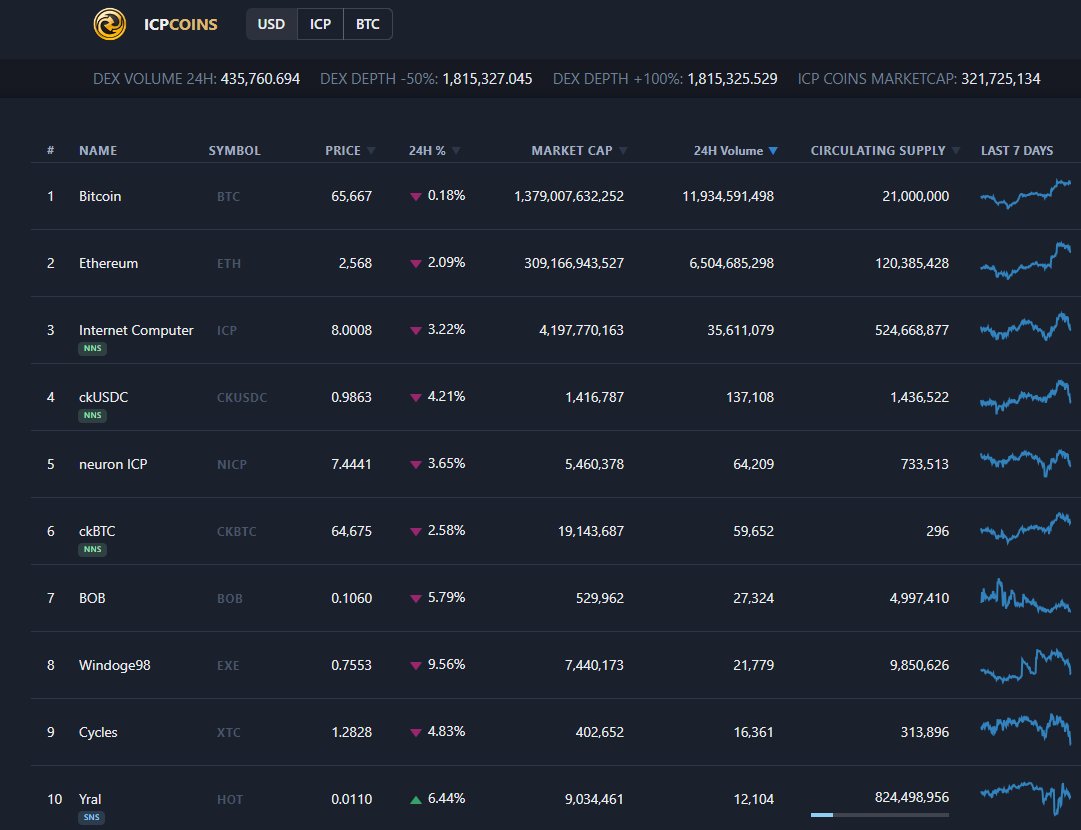Image resolution: width=1081 pixels, height=830 pixels.
Task: Click the NAME column header
Action: click(x=98, y=150)
